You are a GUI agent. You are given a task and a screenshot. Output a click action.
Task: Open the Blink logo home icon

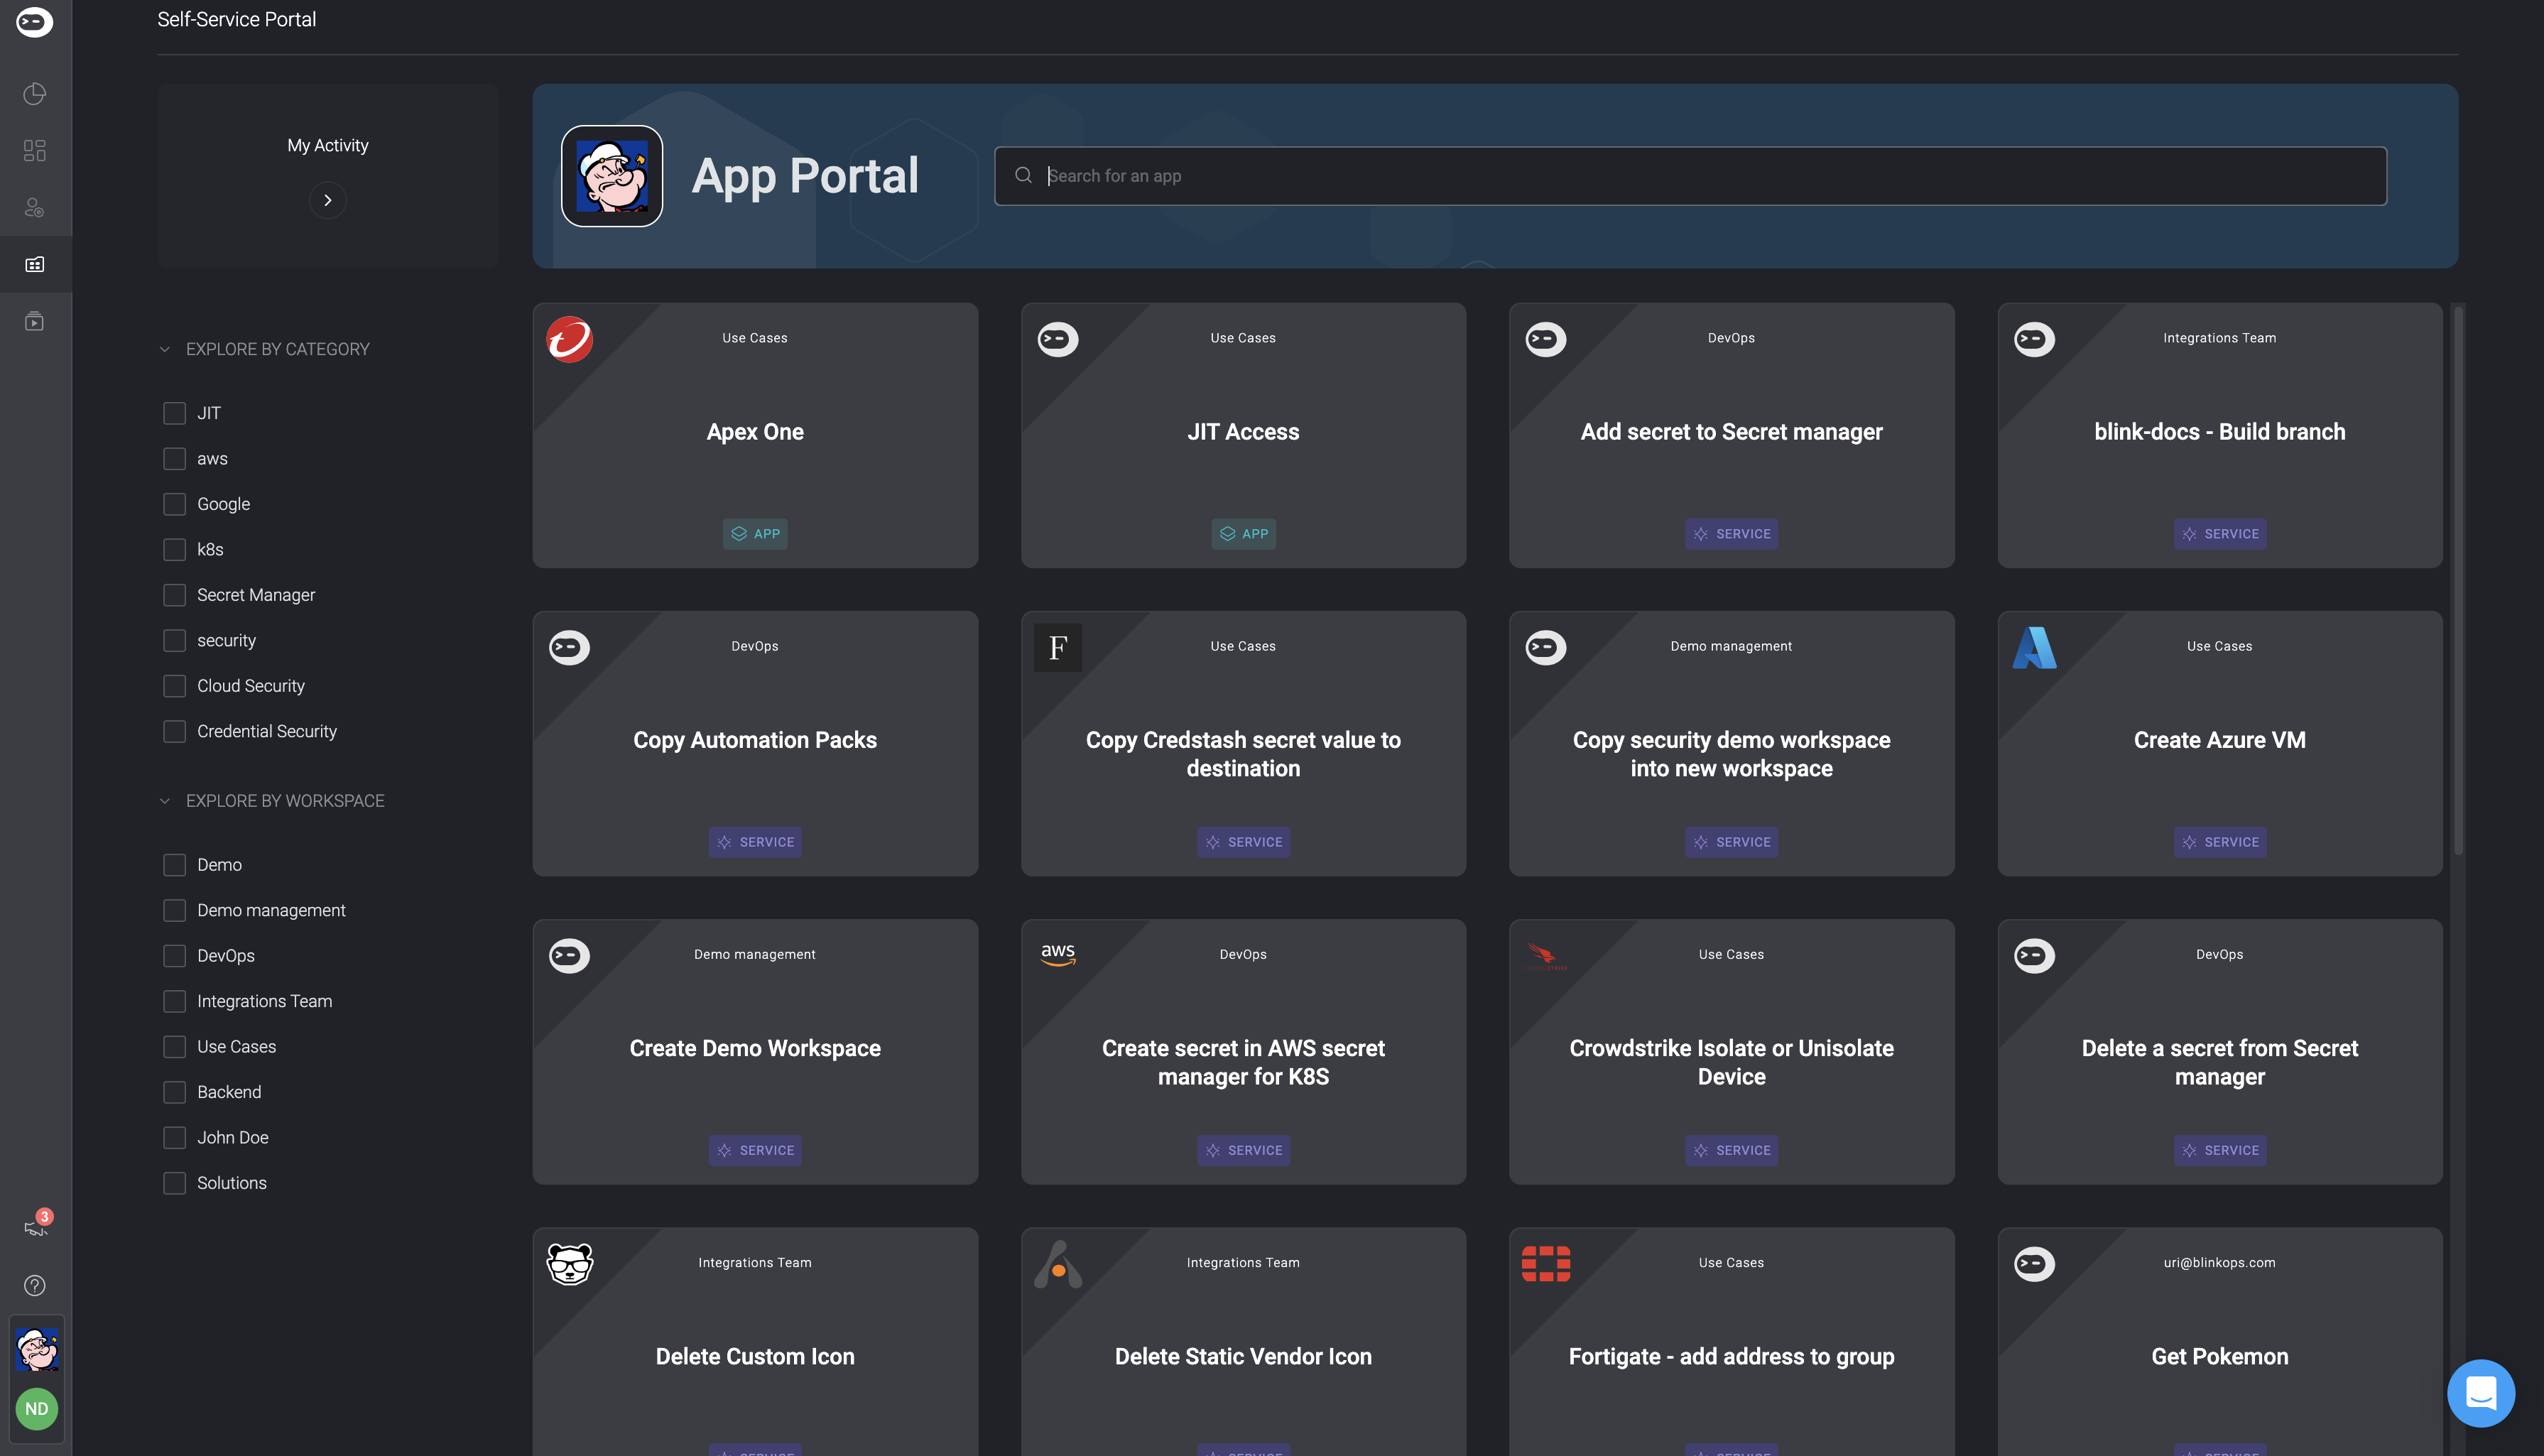click(x=35, y=22)
